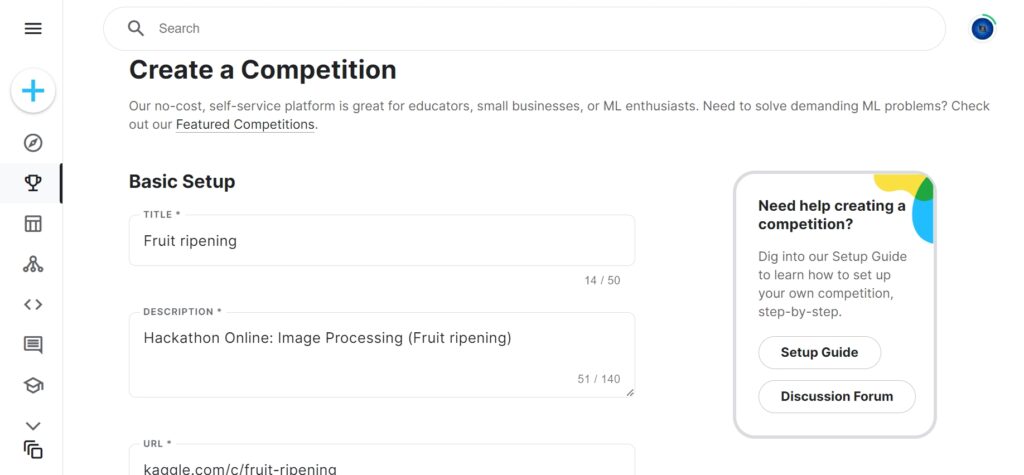Screen dimensions: 1024x475
Task: Open Datasets using the table icon
Action: coord(33,224)
